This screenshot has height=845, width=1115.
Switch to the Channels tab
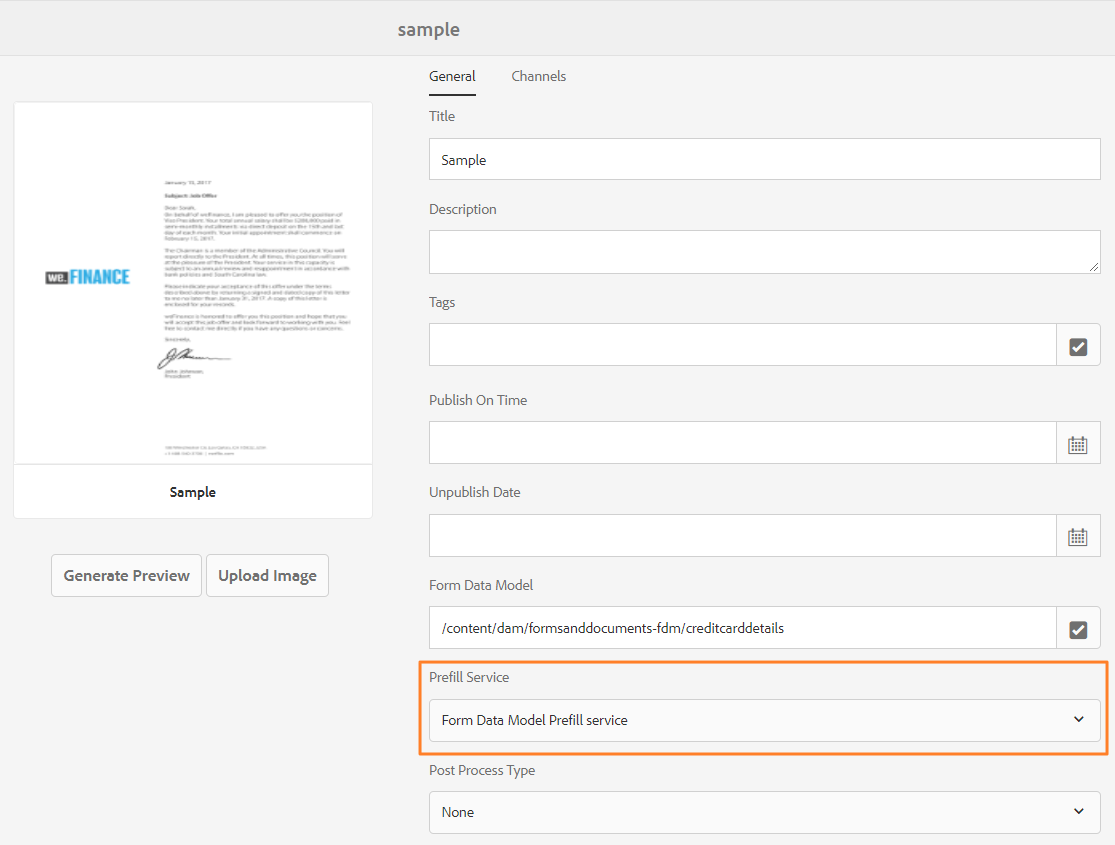538,76
